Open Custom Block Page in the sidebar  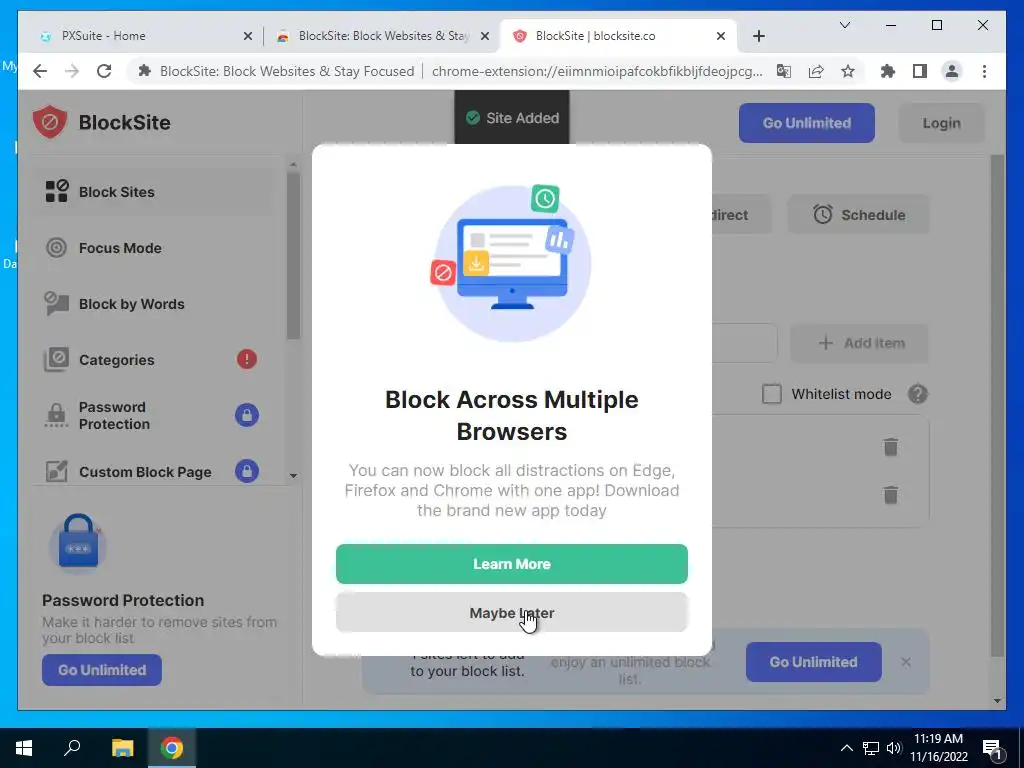(153, 472)
